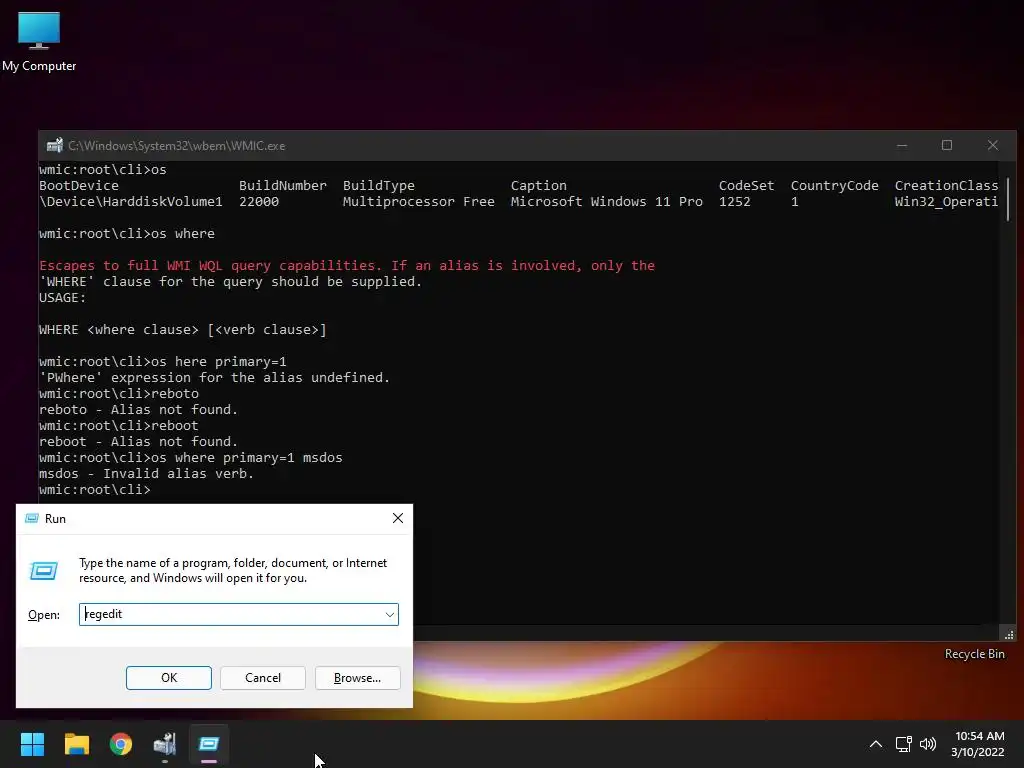Click the Open text field containing regedit
The height and width of the screenshot is (768, 1024).
[x=239, y=614]
